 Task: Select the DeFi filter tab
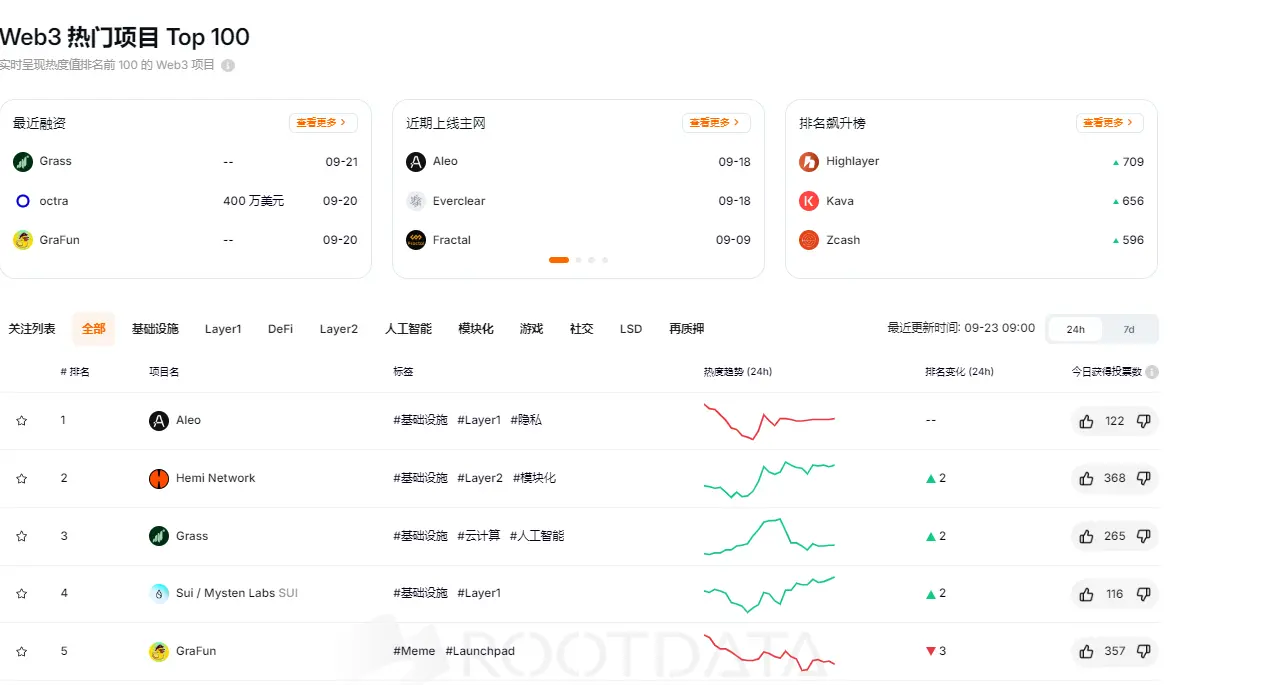280,328
